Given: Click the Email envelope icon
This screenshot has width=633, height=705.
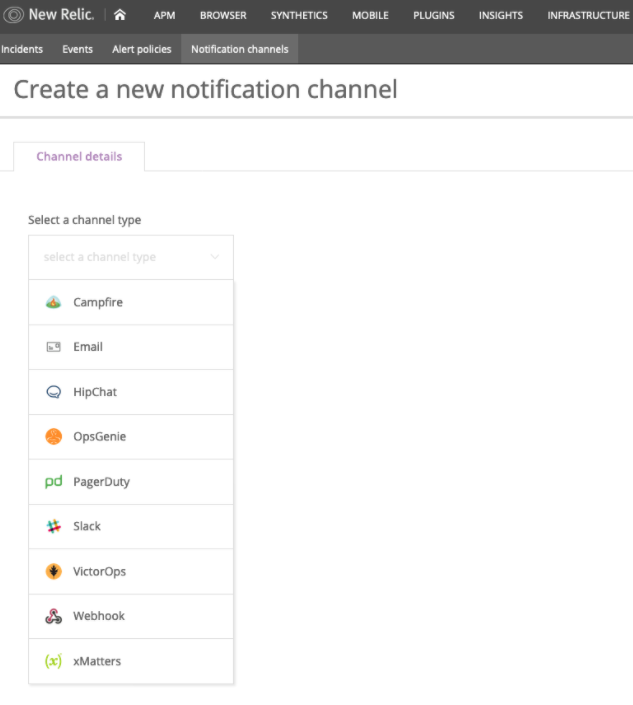Looking at the screenshot, I should click(54, 347).
